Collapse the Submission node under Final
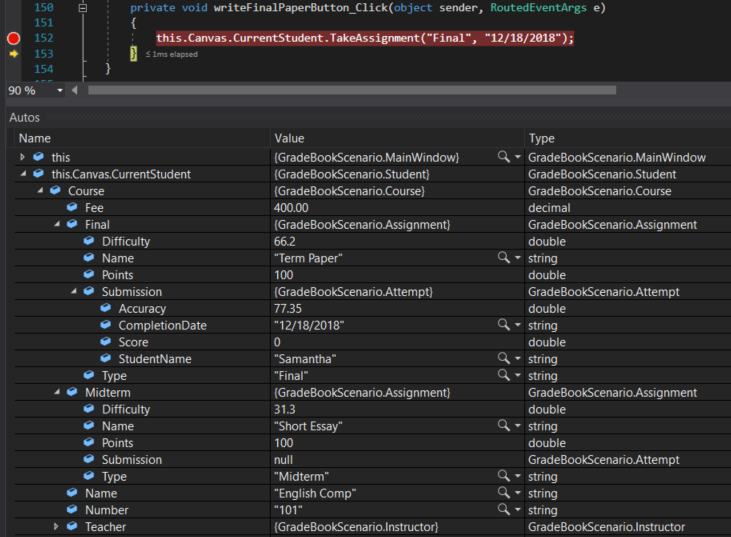 (x=74, y=291)
